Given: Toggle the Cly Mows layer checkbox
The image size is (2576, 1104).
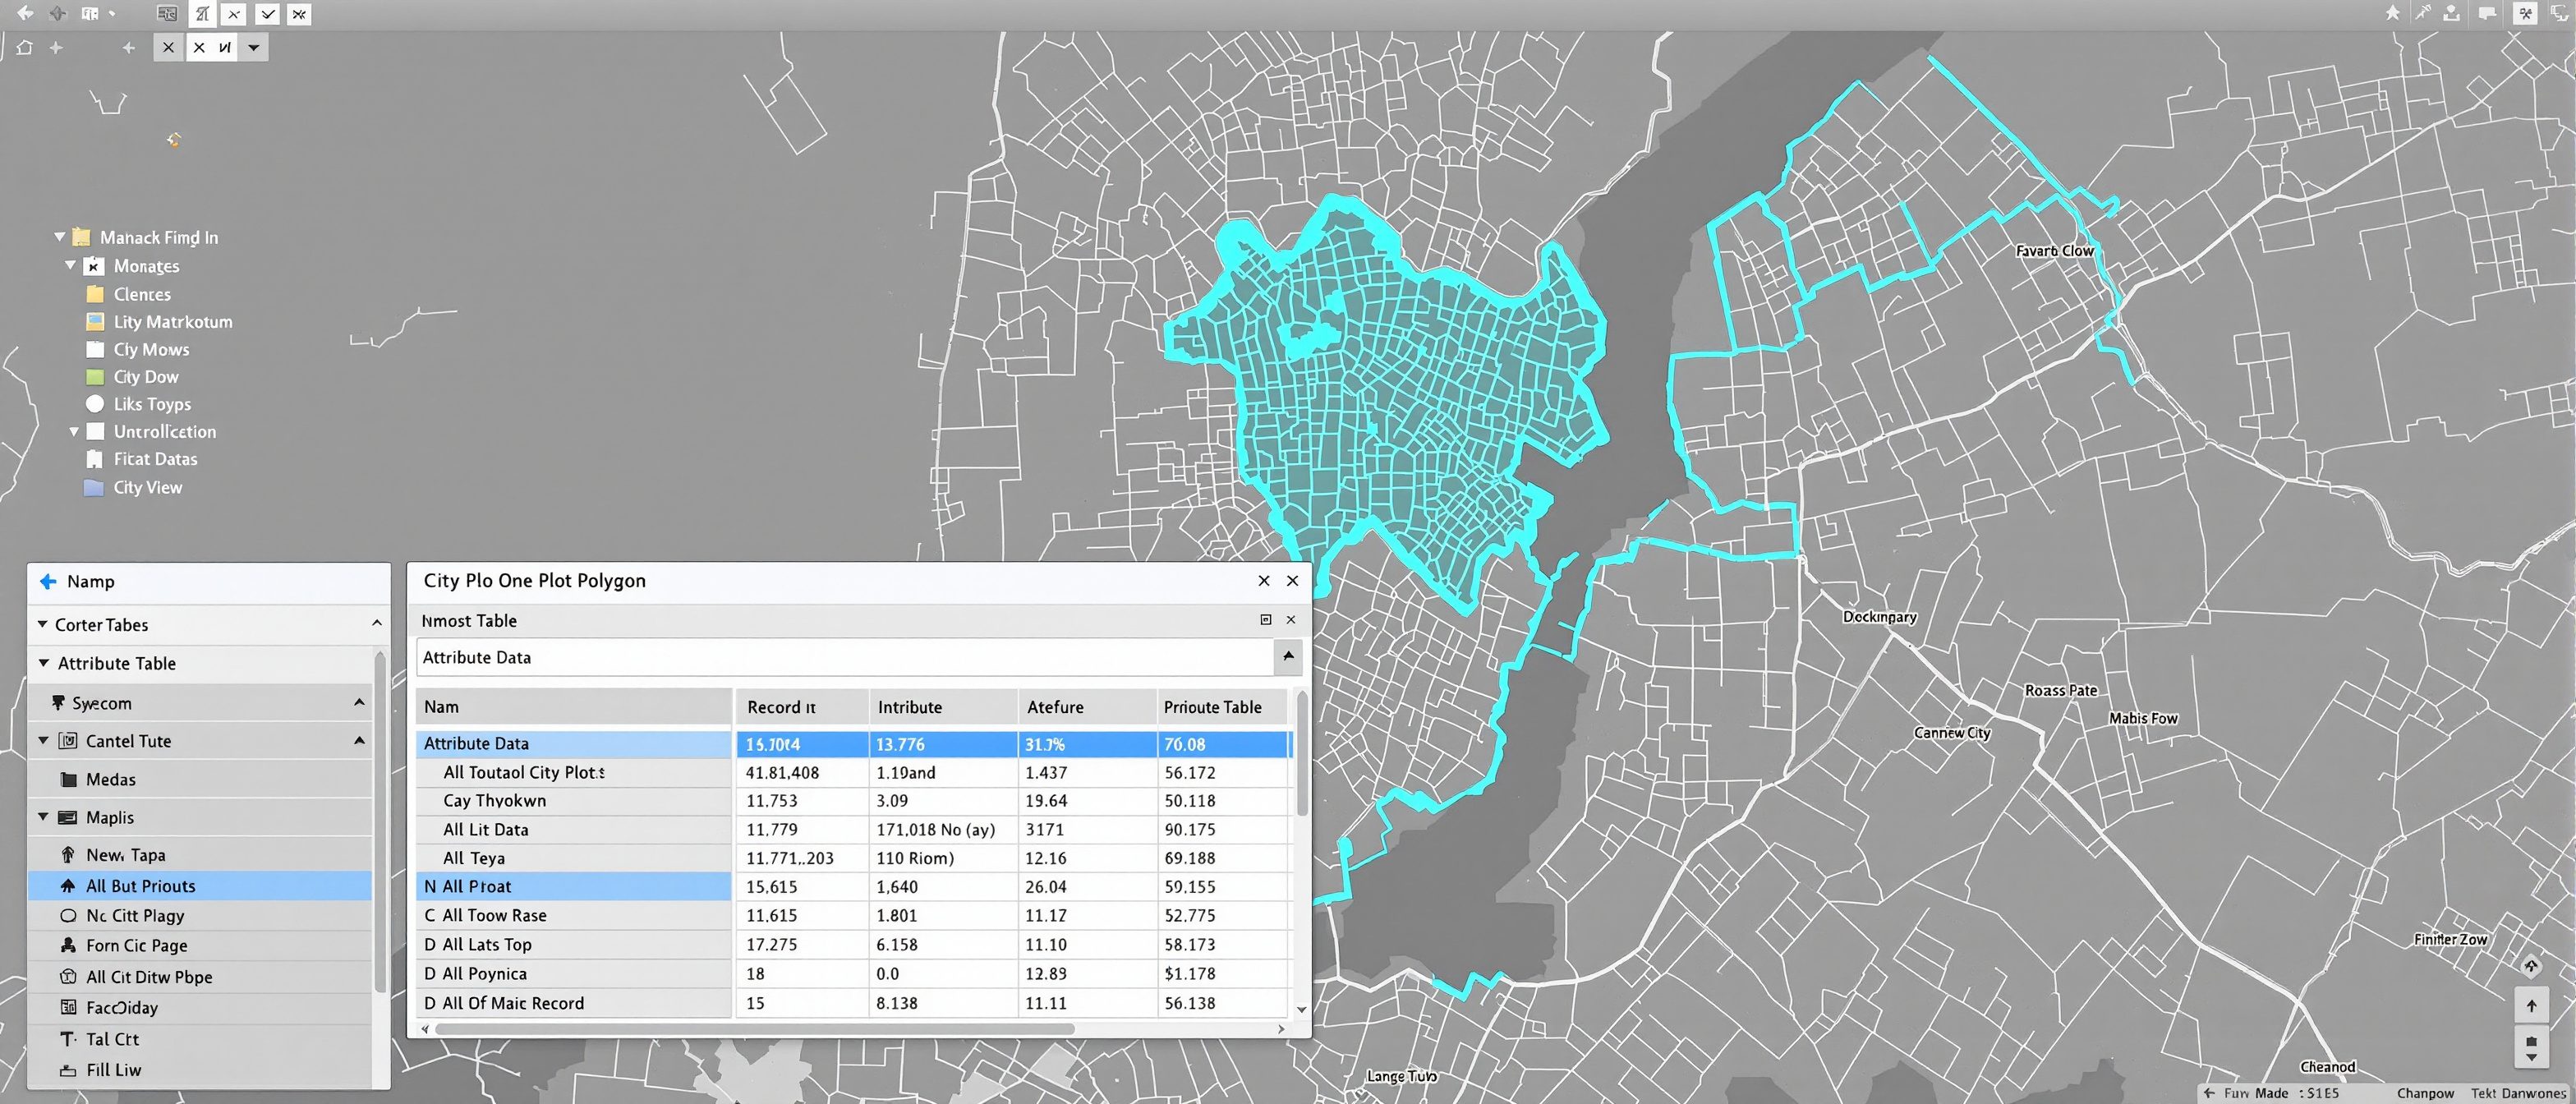Looking at the screenshot, I should click(x=95, y=349).
